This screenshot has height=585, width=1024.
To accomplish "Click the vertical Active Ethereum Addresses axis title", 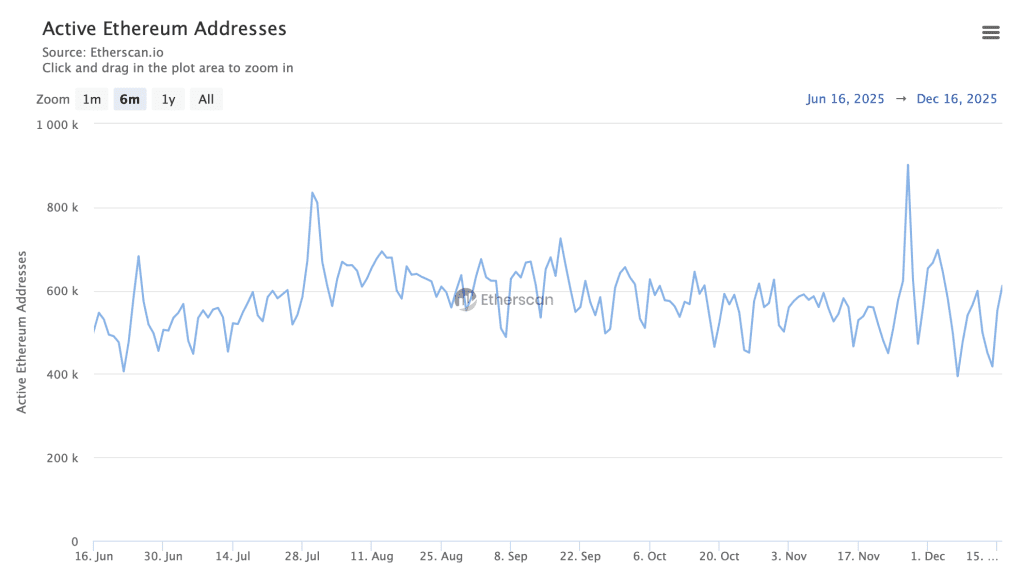I will point(22,333).
